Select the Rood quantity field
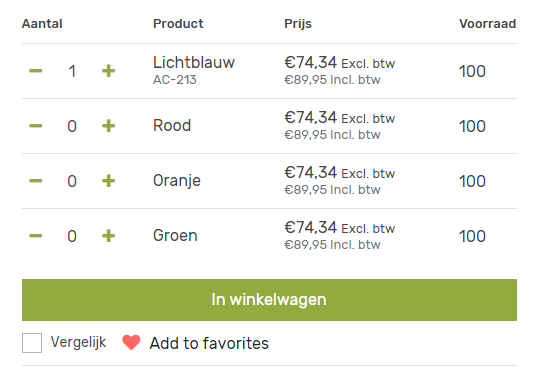Viewport: 541px width, 373px height. (72, 126)
